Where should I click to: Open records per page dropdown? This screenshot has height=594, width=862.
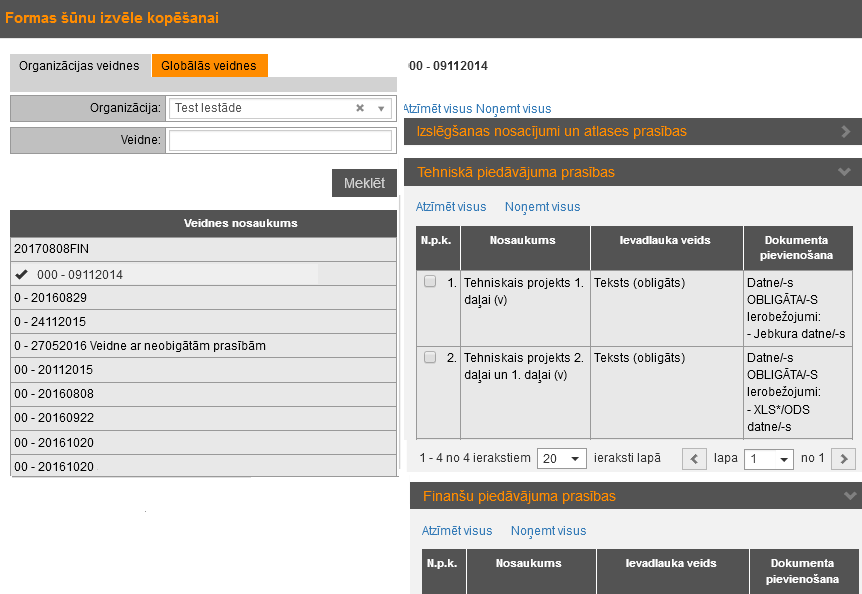(563, 459)
